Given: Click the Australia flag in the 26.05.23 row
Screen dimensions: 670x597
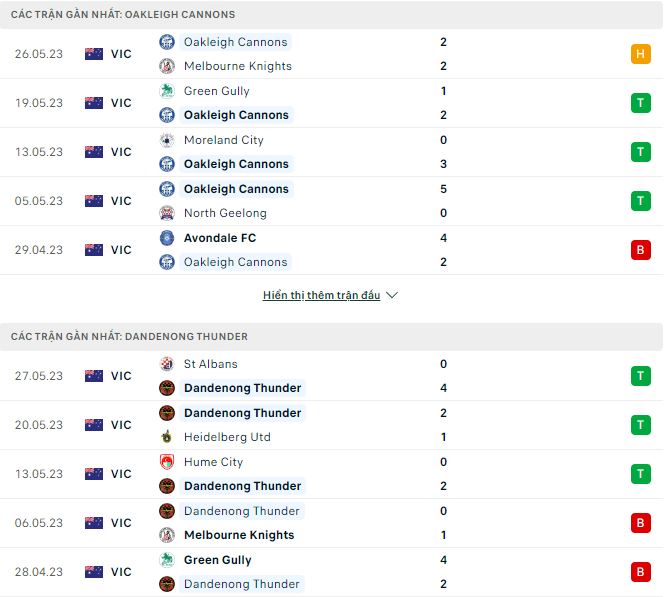Looking at the screenshot, I should tap(94, 54).
